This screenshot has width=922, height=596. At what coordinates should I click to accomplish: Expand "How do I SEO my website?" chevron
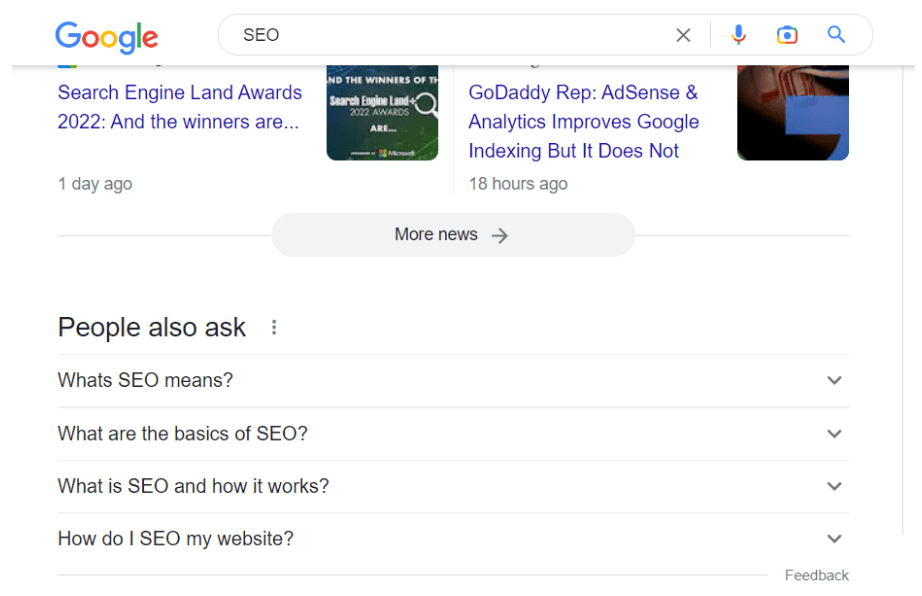pyautogui.click(x=834, y=539)
